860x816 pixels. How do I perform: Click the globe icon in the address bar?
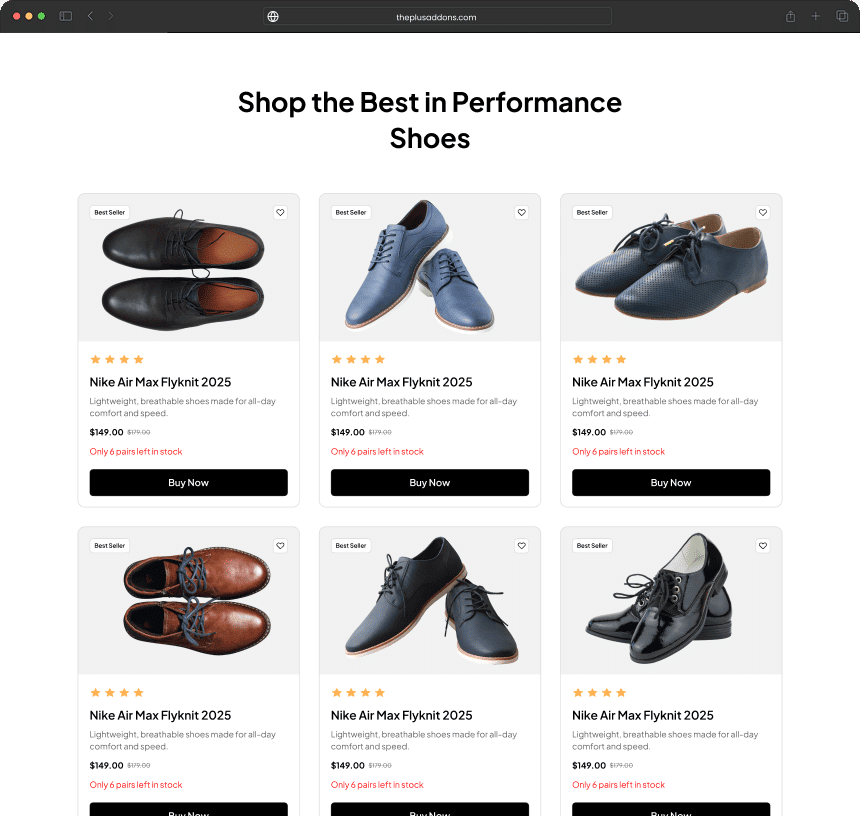273,16
